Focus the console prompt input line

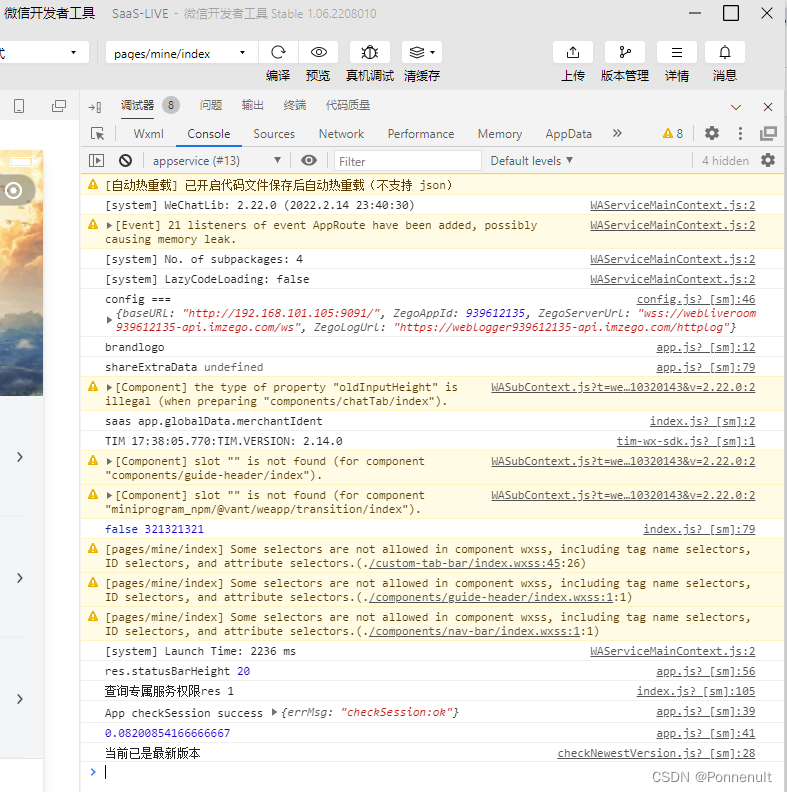coord(434,772)
